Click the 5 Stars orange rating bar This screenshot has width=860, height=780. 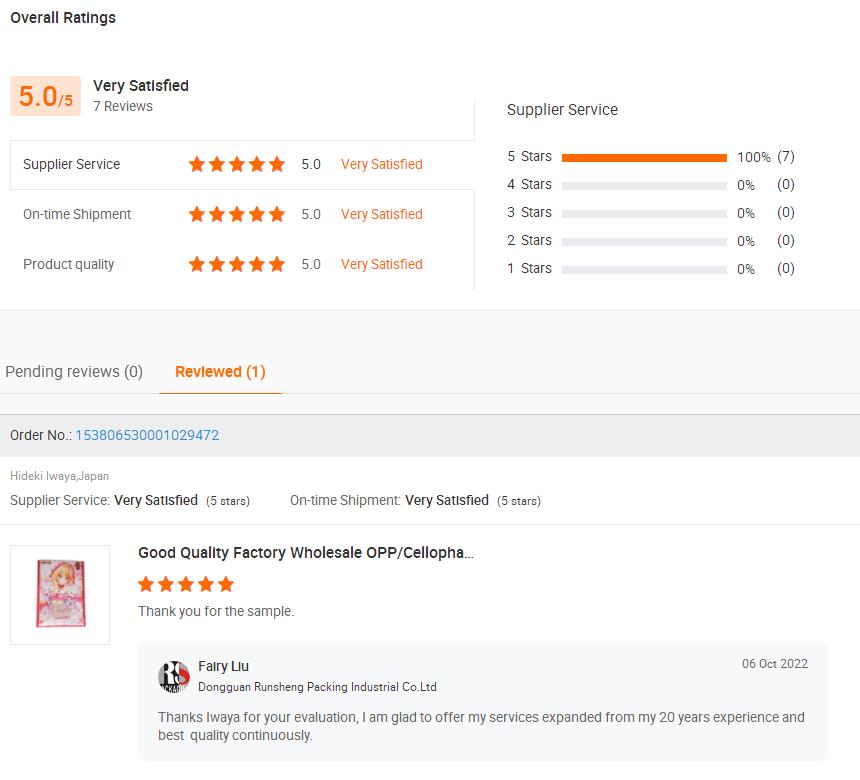pos(644,157)
